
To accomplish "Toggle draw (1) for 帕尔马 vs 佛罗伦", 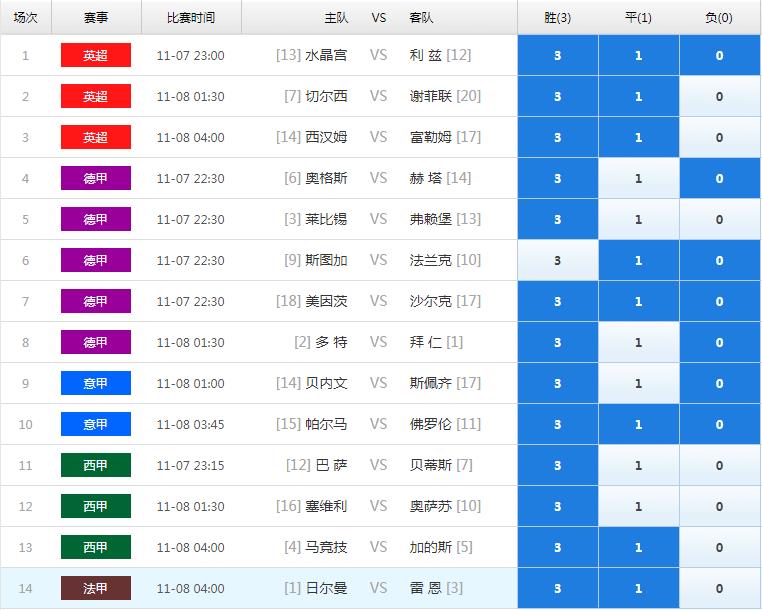I will [x=639, y=424].
